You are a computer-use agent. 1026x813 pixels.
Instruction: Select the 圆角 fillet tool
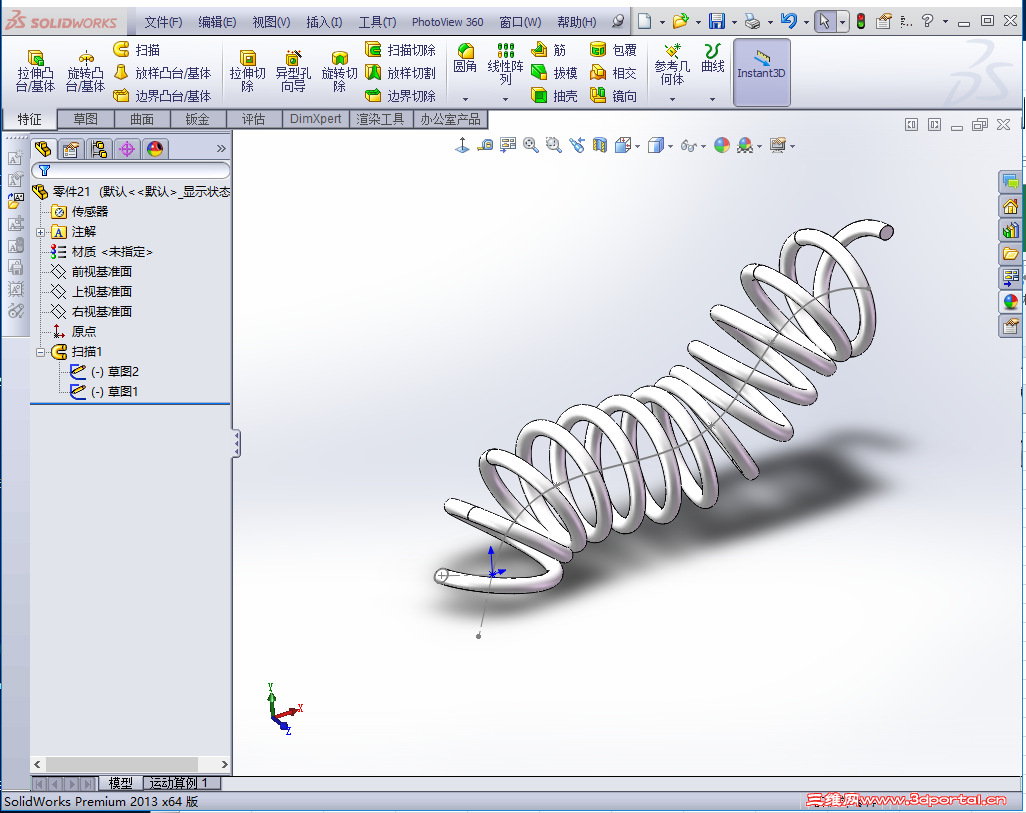465,58
